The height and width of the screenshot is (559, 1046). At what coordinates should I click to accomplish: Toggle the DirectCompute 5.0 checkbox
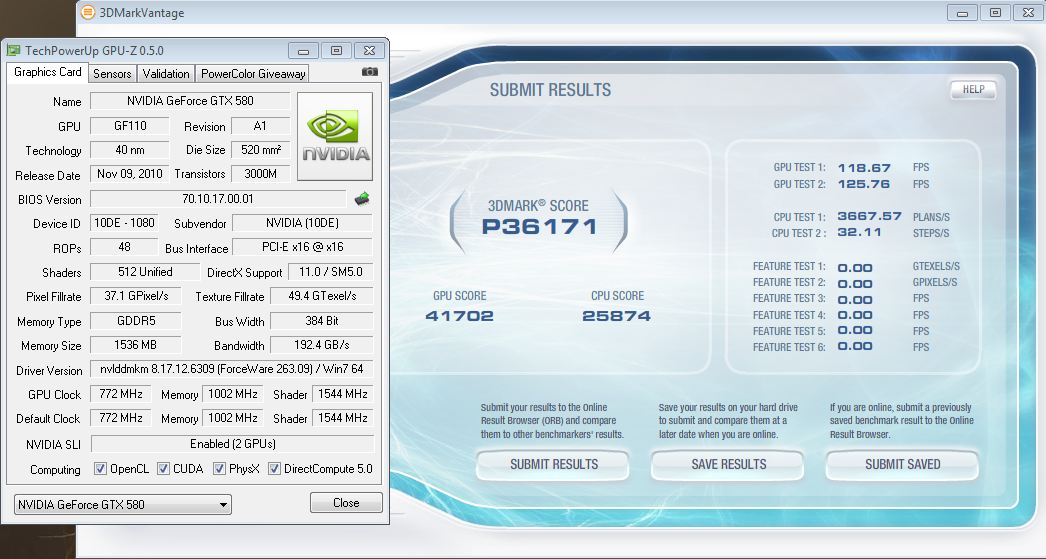274,469
